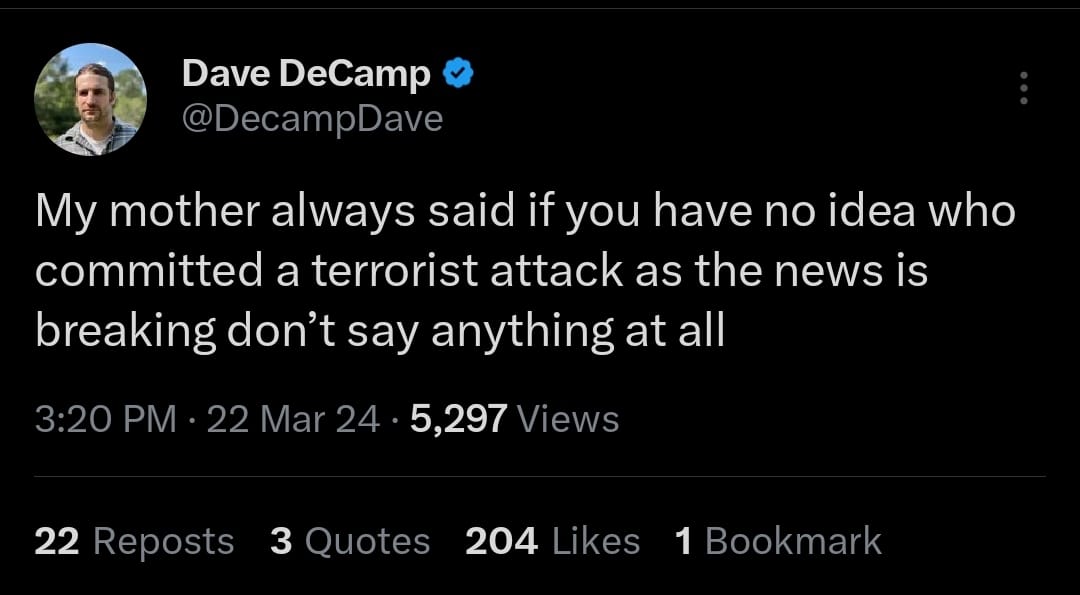Image resolution: width=1080 pixels, height=595 pixels.
Task: Click the bold 5,297 view count number
Action: [458, 419]
